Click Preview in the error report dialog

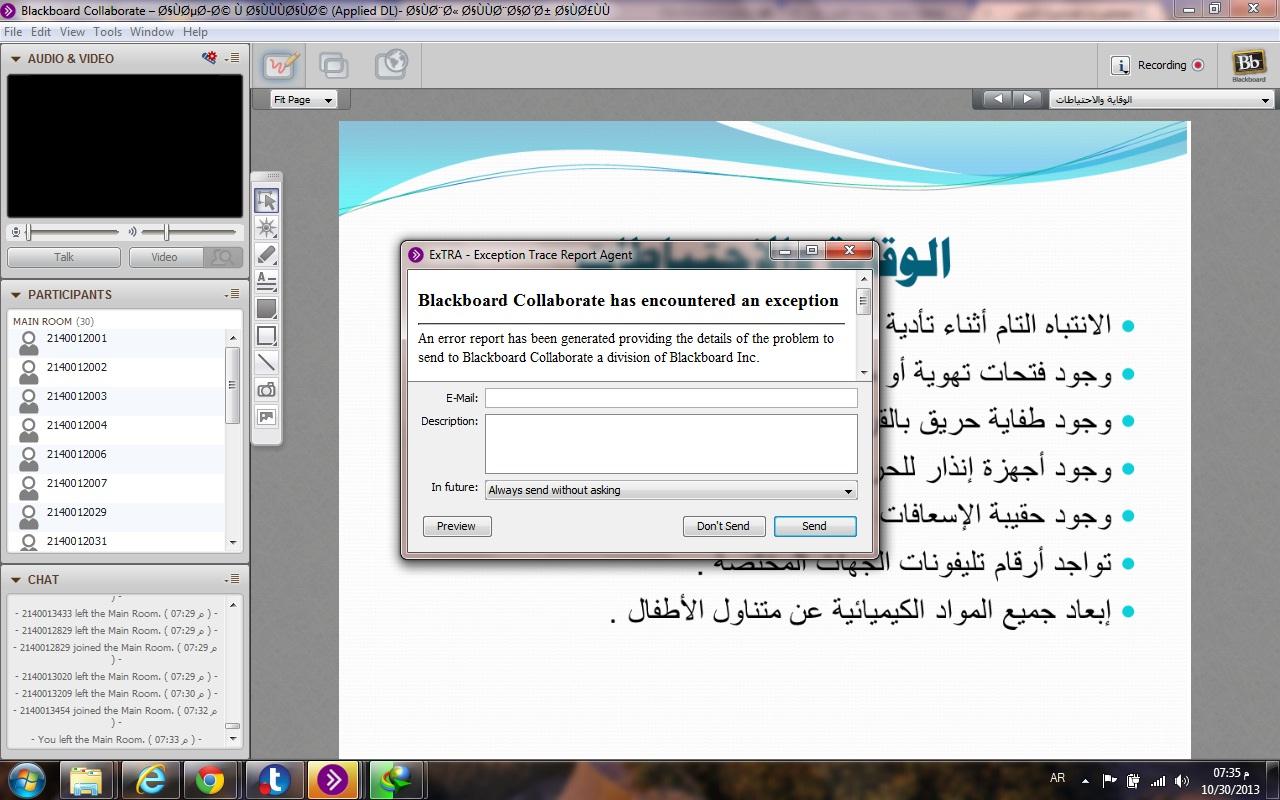pyautogui.click(x=456, y=526)
